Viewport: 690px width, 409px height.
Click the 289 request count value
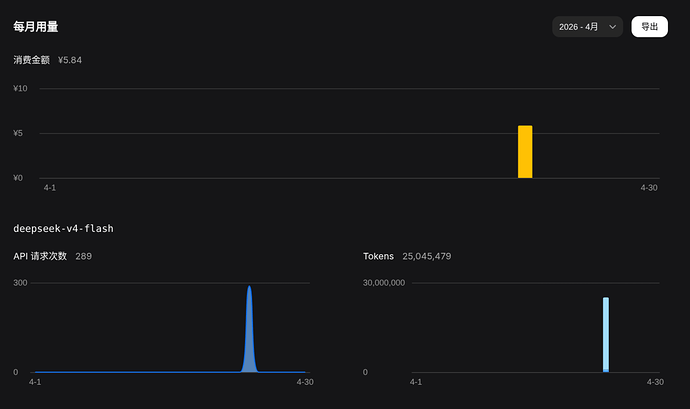coord(84,256)
